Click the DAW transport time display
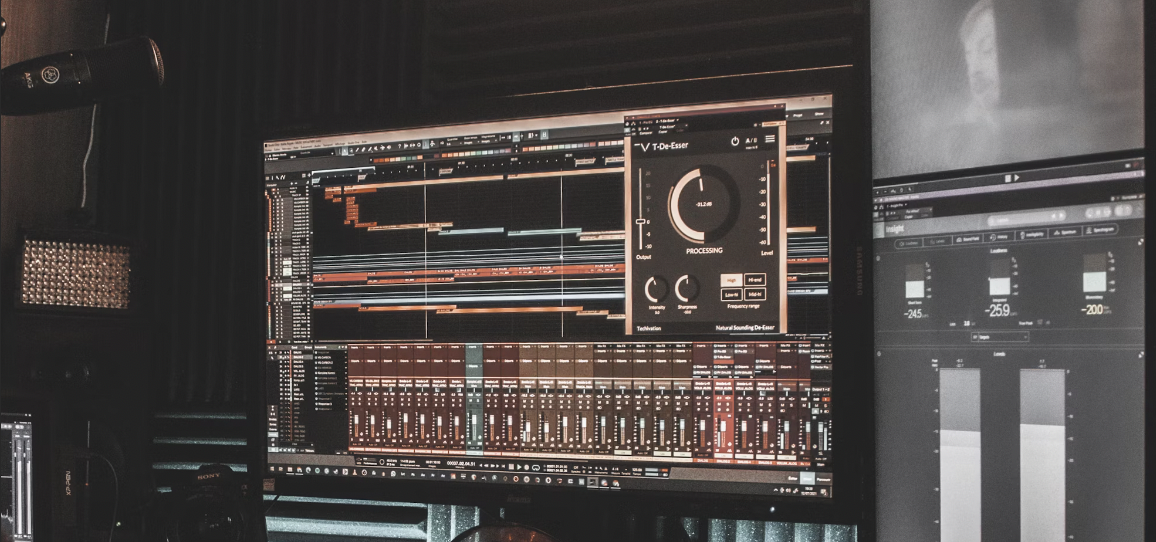The height and width of the screenshot is (542, 1156). click(461, 464)
